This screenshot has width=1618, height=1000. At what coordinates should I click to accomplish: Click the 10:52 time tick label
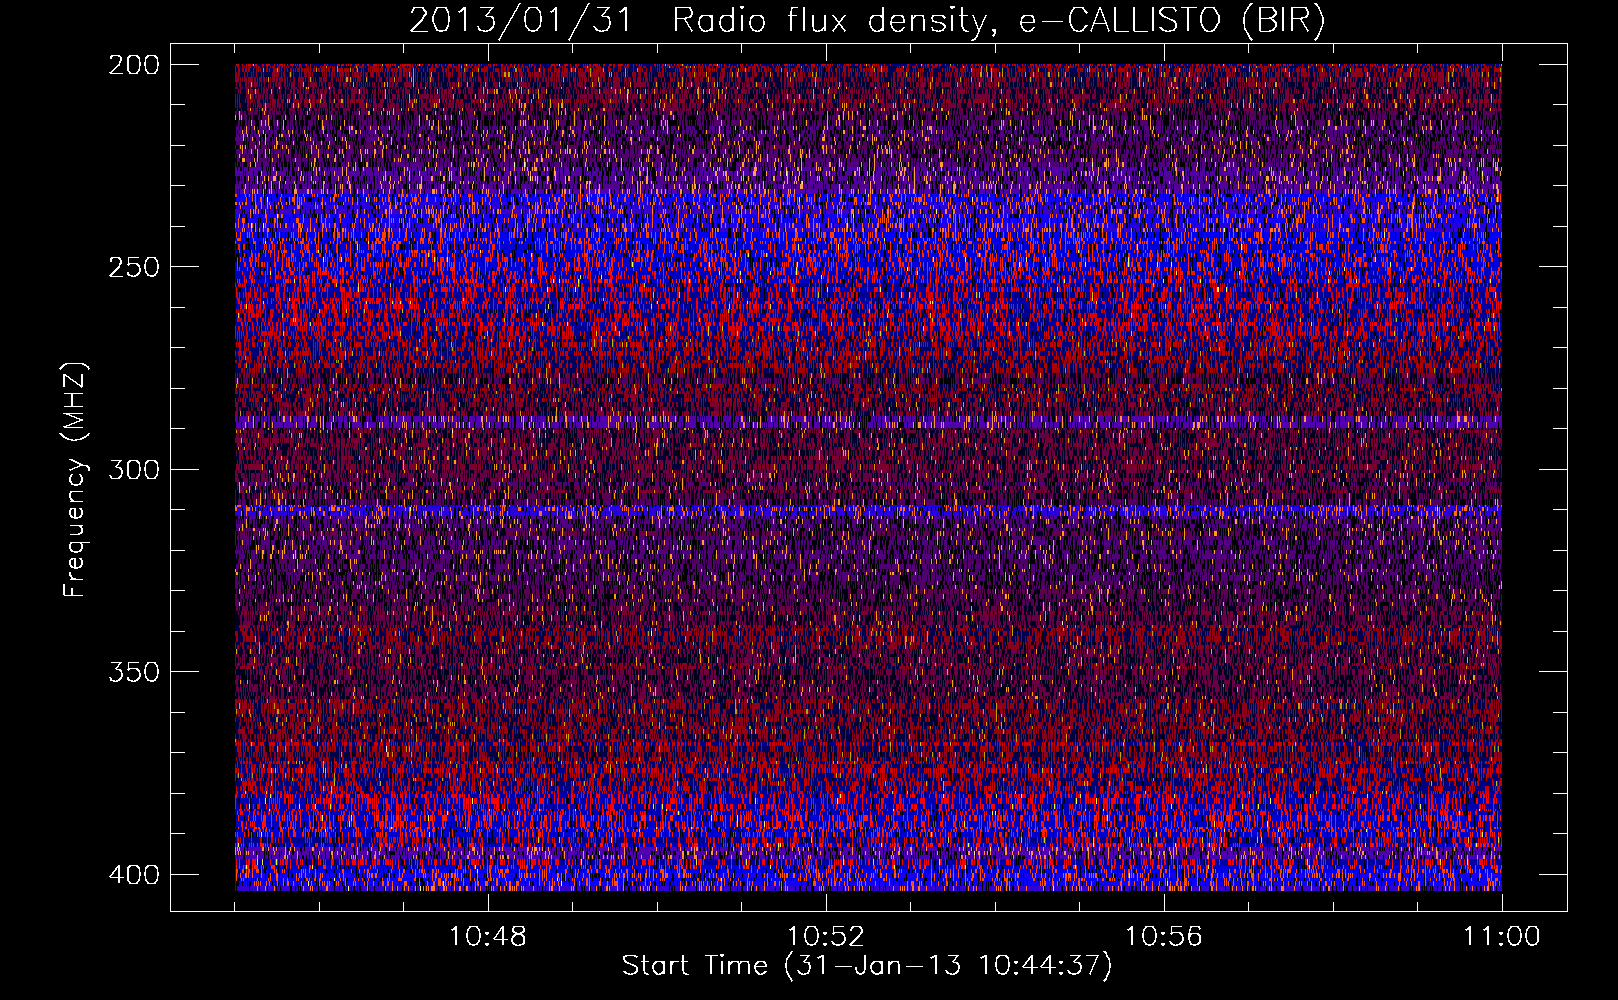[826, 936]
